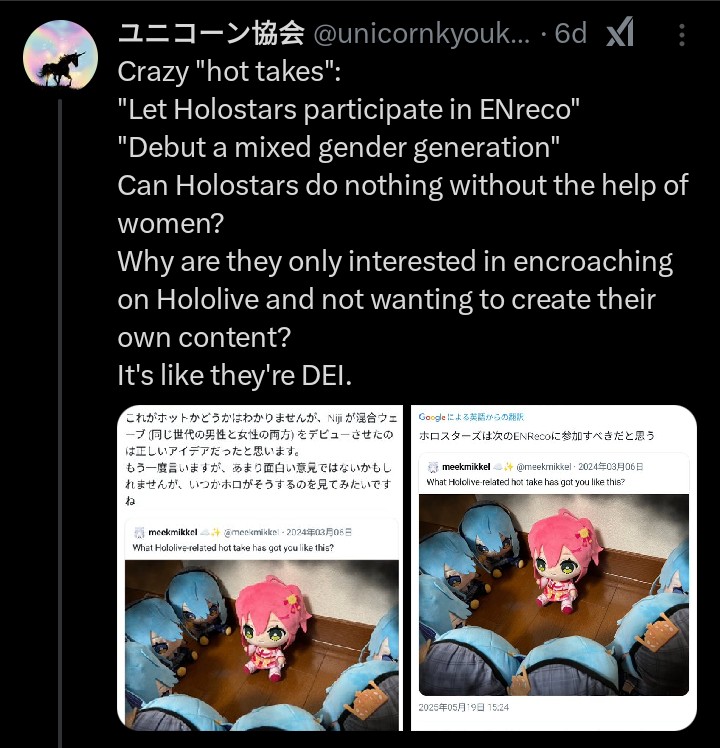The height and width of the screenshot is (748, 720).
Task: Click the Grok xAI icon
Action: pos(620,32)
